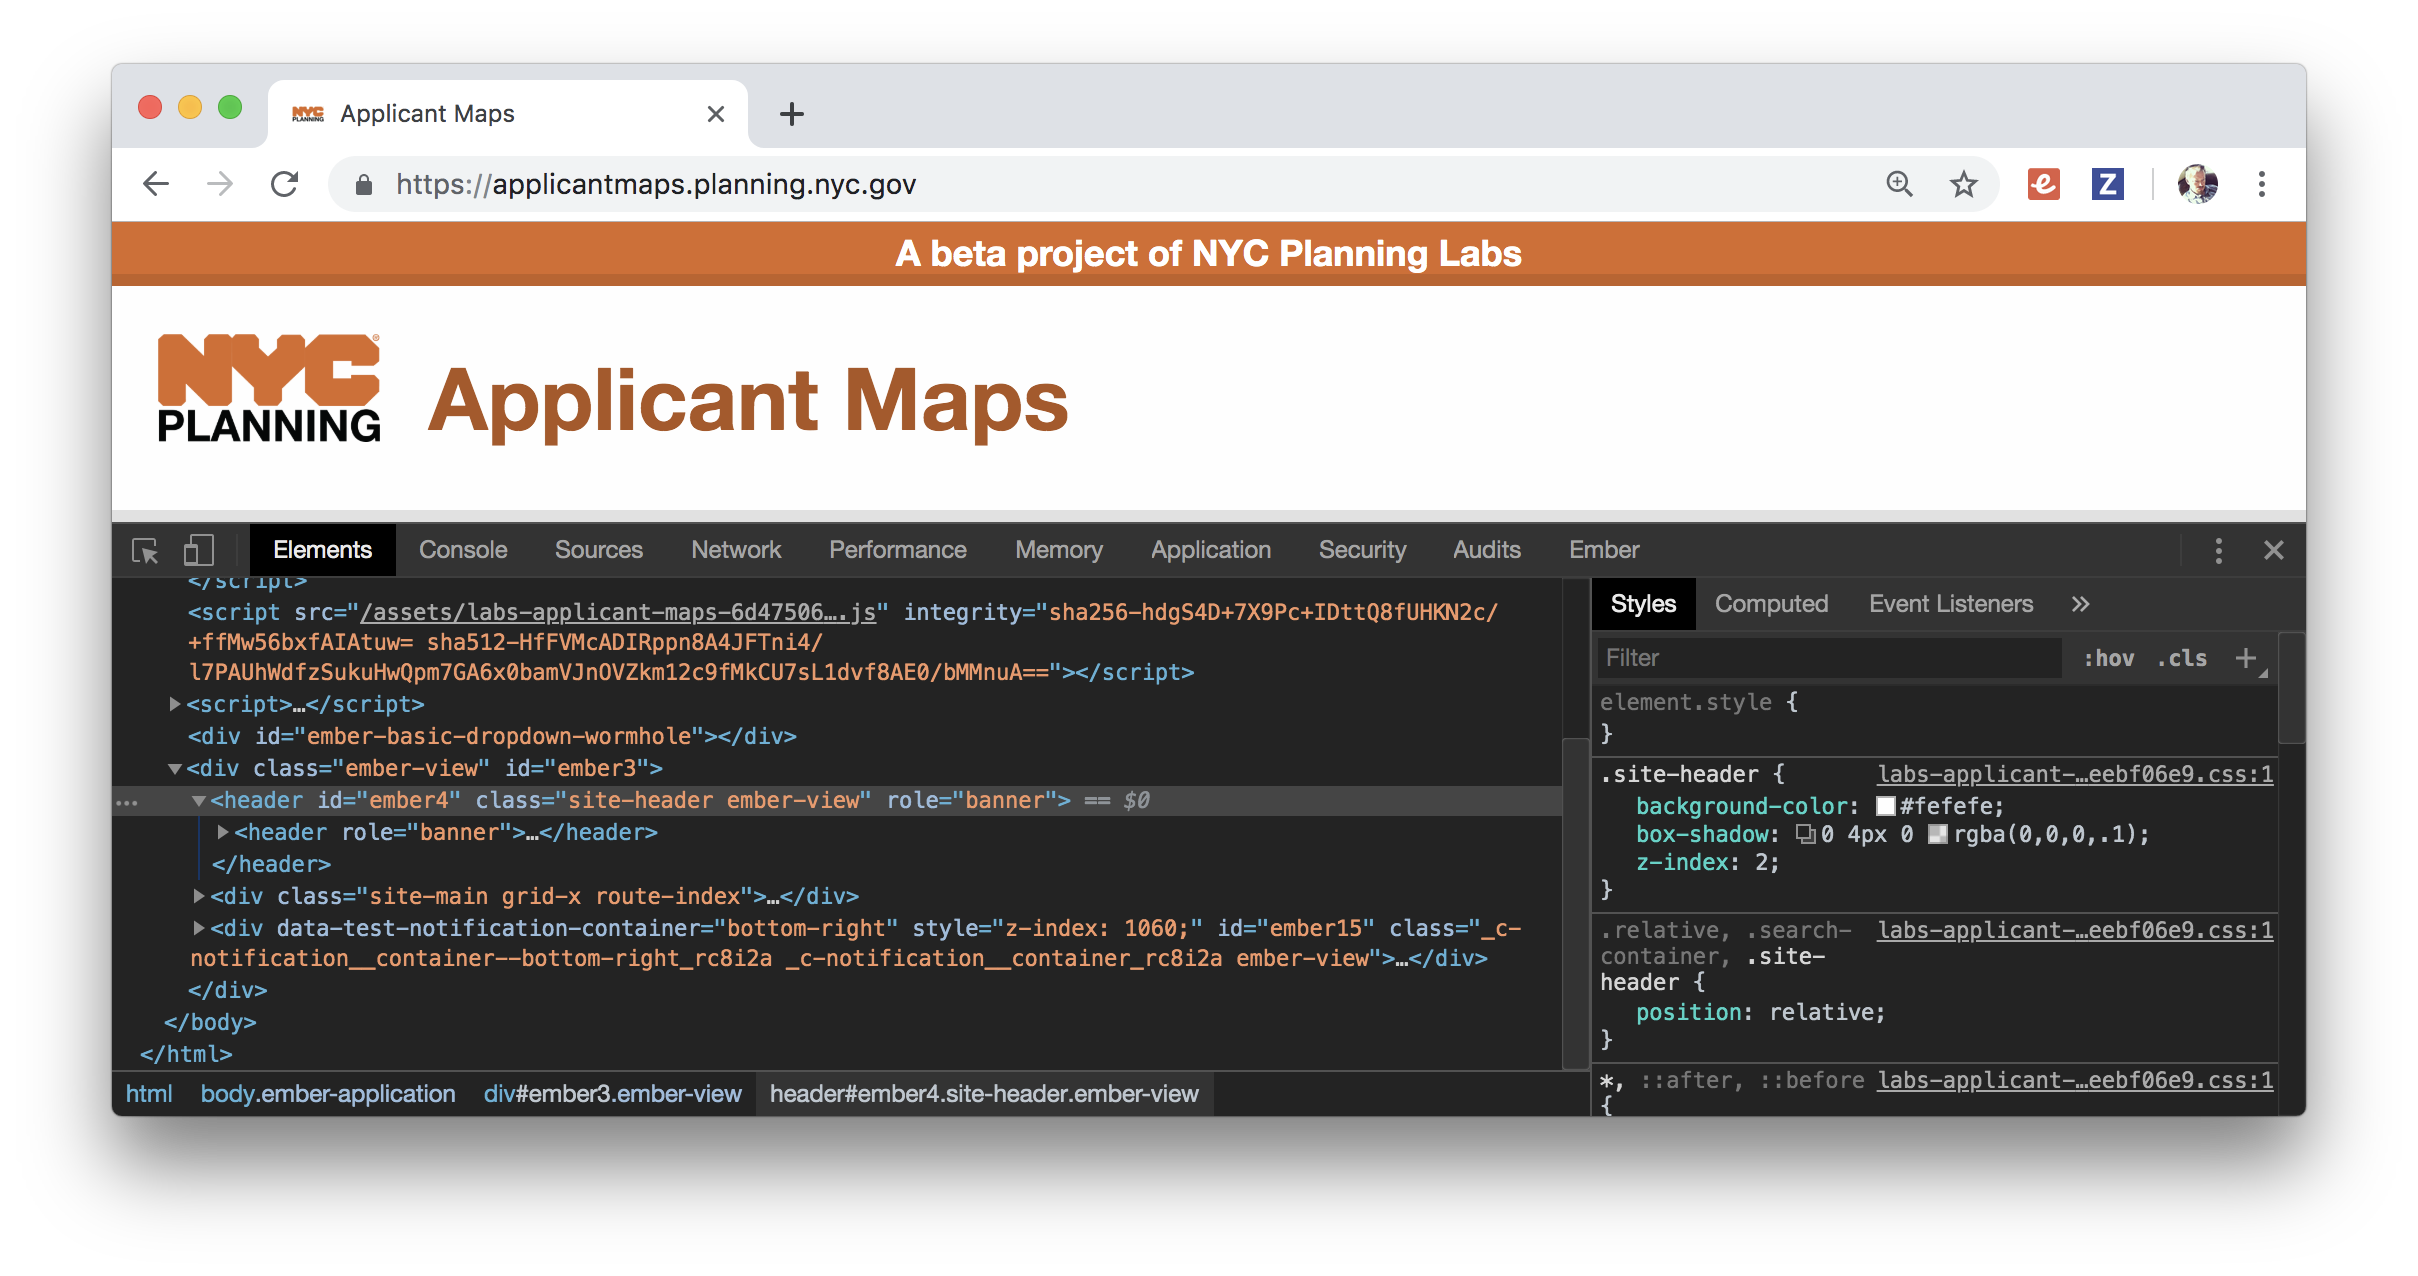Switch to the Console tab

463,550
